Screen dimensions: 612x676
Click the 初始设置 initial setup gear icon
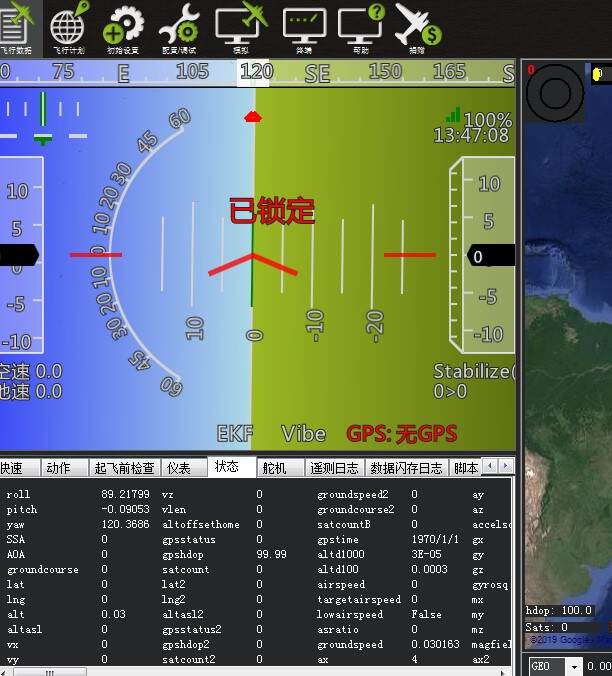[123, 27]
